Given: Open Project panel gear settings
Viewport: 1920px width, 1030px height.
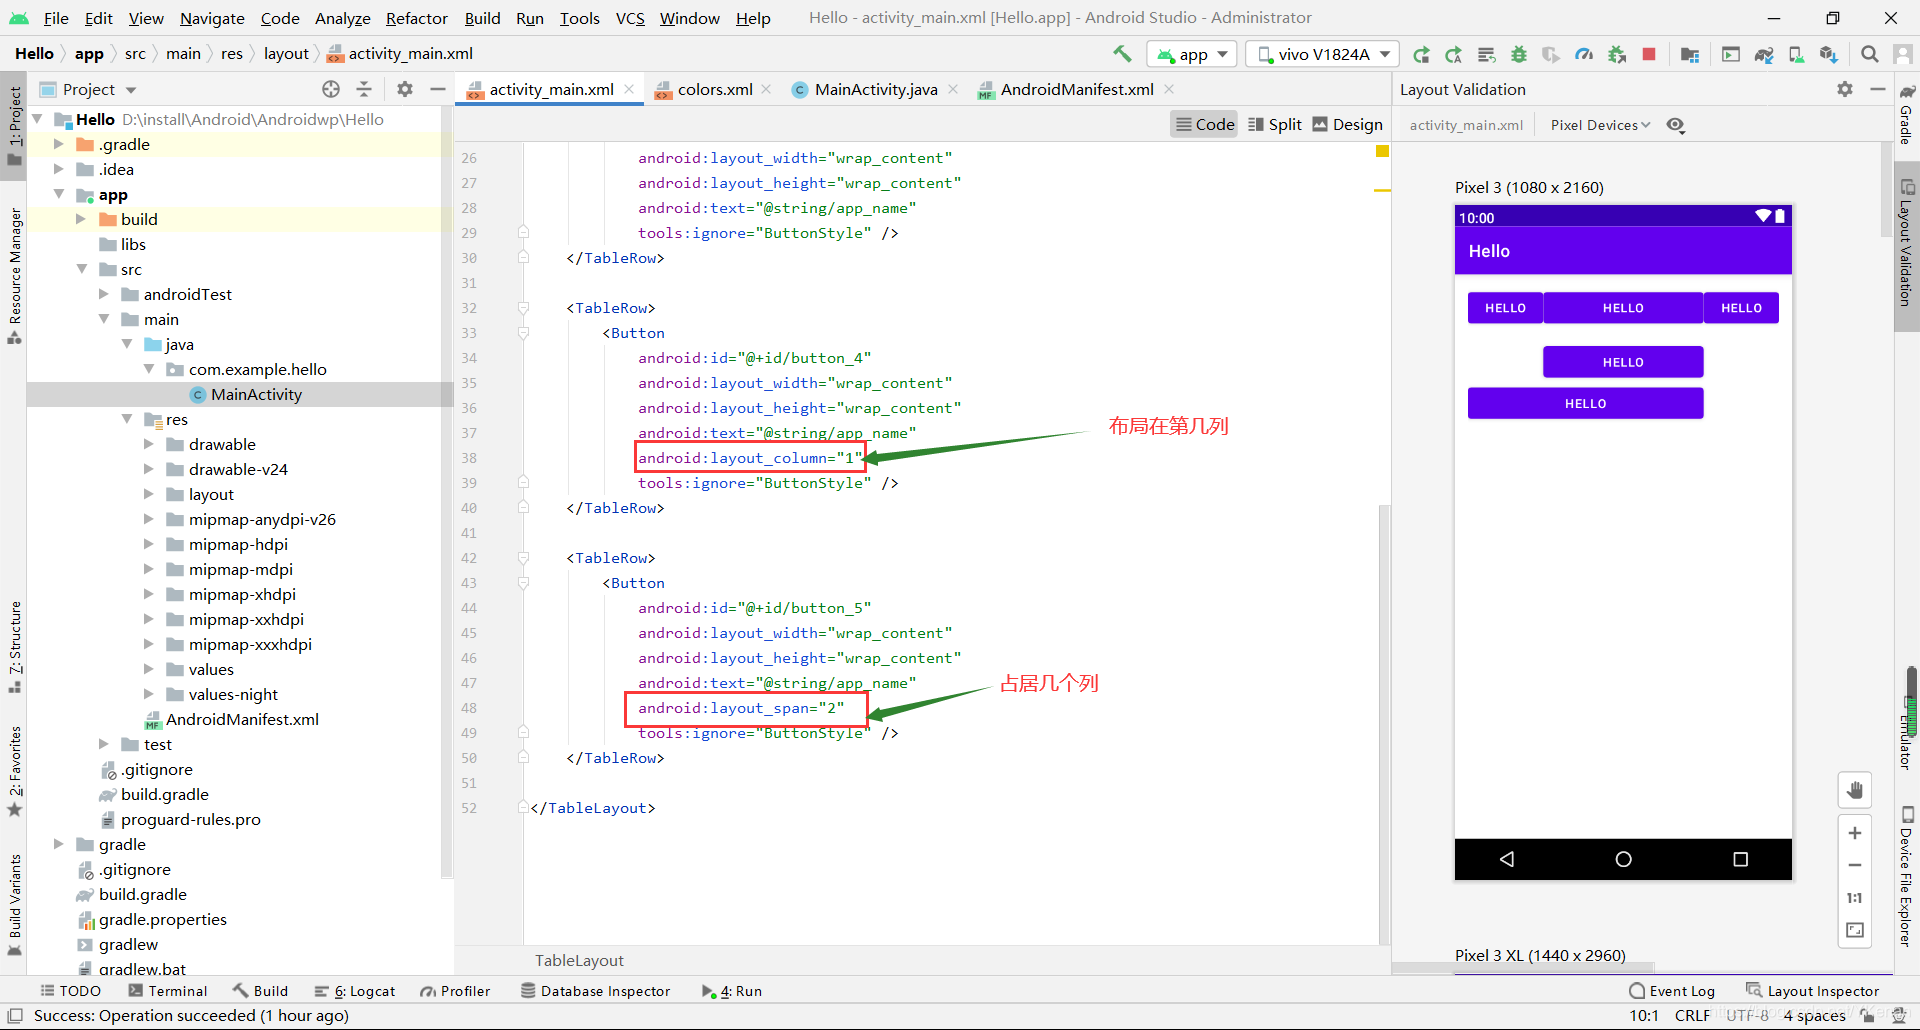Looking at the screenshot, I should click(405, 89).
